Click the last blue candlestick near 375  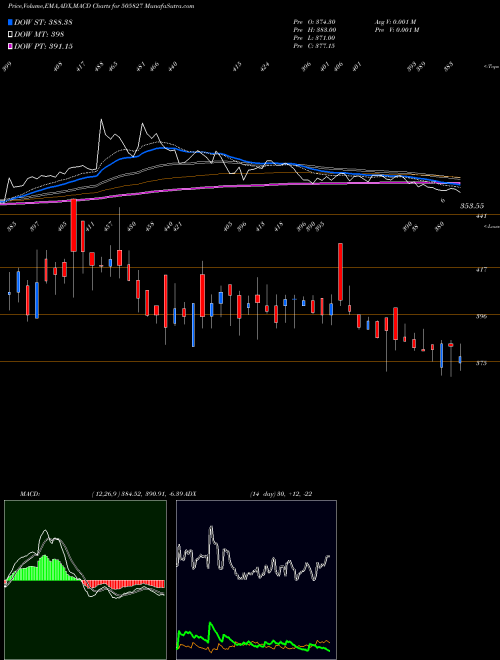click(x=460, y=359)
